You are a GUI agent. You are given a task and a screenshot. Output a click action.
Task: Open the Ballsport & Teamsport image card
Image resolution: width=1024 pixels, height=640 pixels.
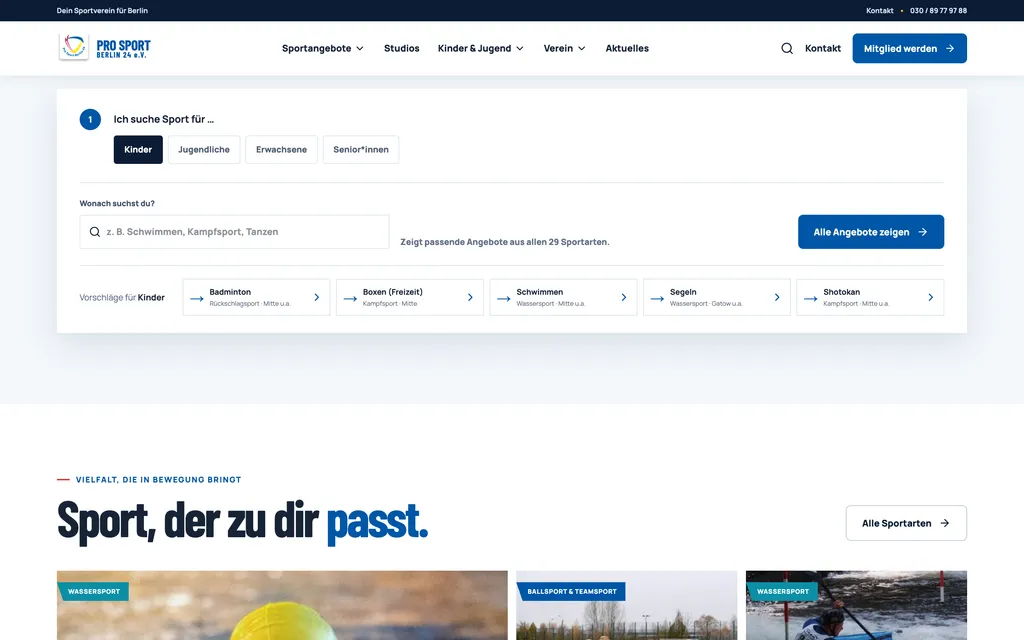click(626, 605)
